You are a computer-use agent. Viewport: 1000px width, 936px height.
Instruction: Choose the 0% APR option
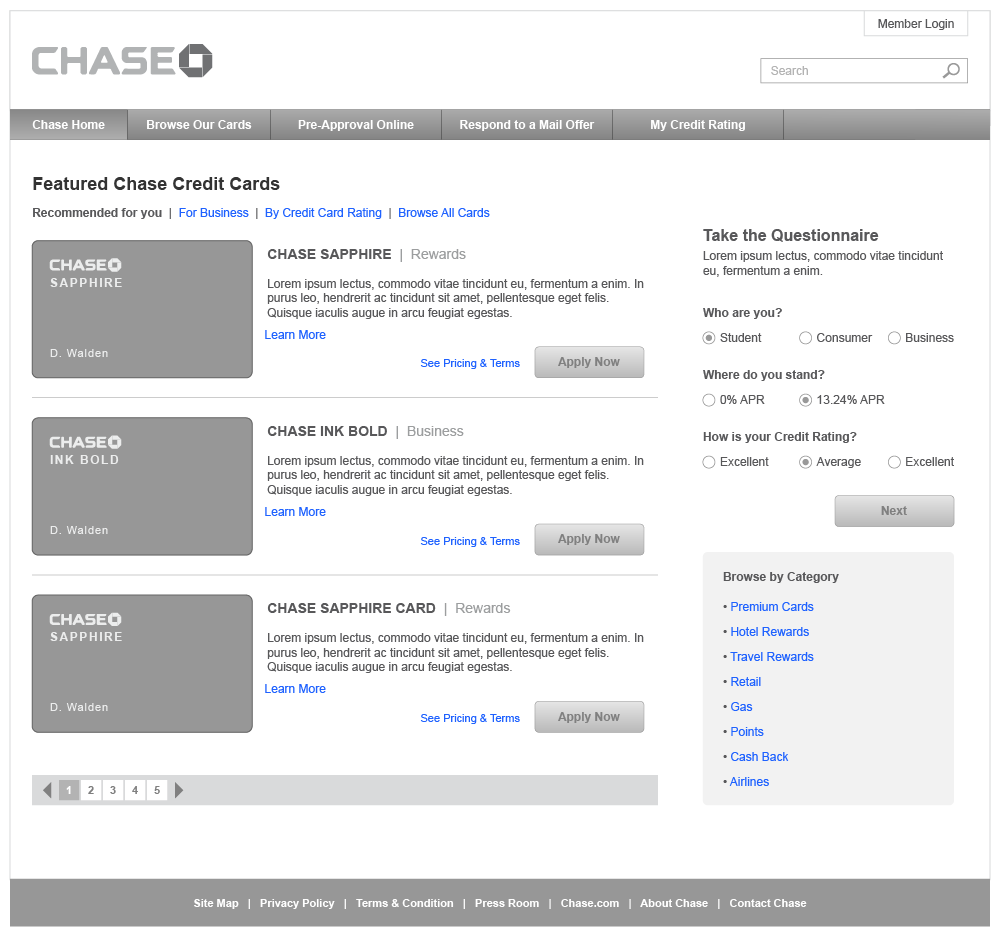(x=709, y=400)
